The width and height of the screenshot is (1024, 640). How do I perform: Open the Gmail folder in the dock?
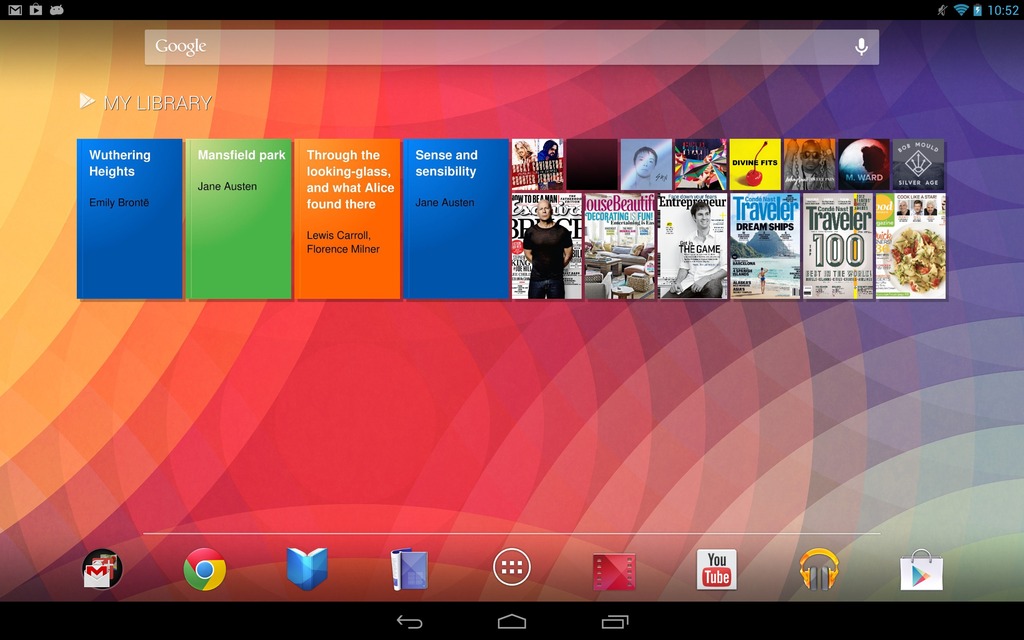tap(102, 569)
